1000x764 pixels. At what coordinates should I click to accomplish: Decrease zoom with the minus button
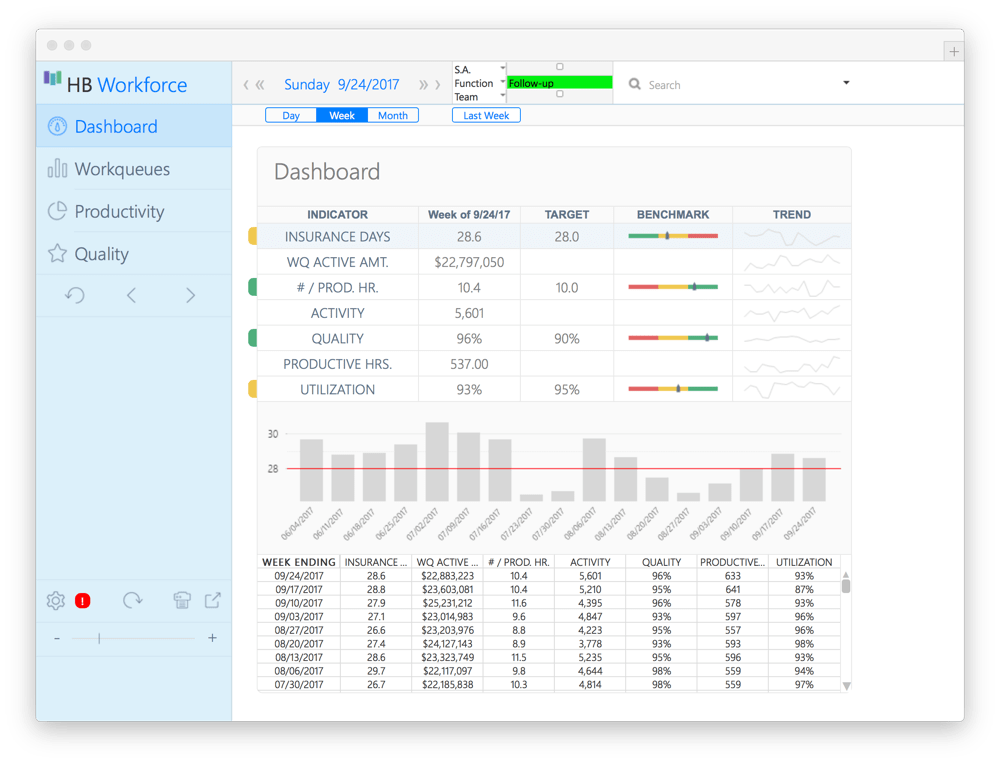tap(57, 638)
